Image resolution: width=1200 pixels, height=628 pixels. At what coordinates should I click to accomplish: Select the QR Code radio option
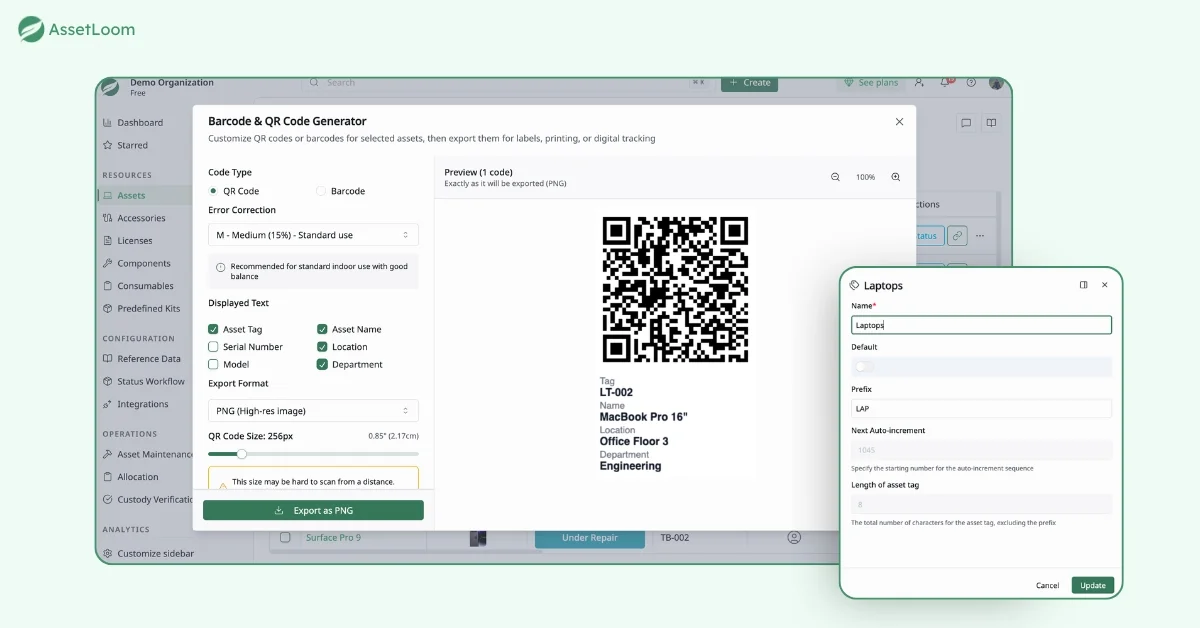point(213,191)
